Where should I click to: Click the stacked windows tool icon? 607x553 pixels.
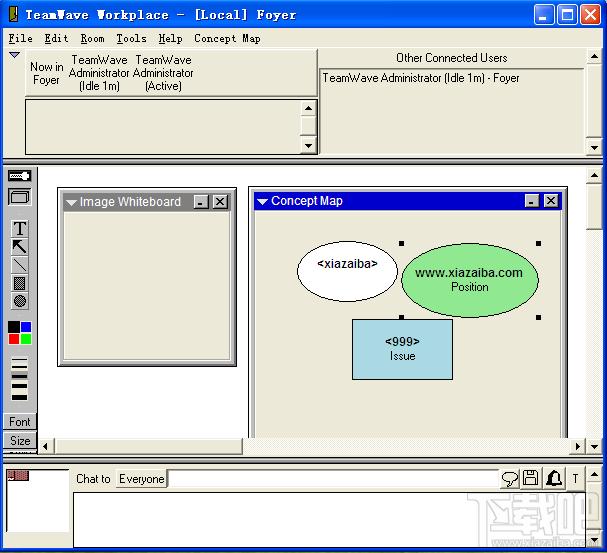[19, 197]
